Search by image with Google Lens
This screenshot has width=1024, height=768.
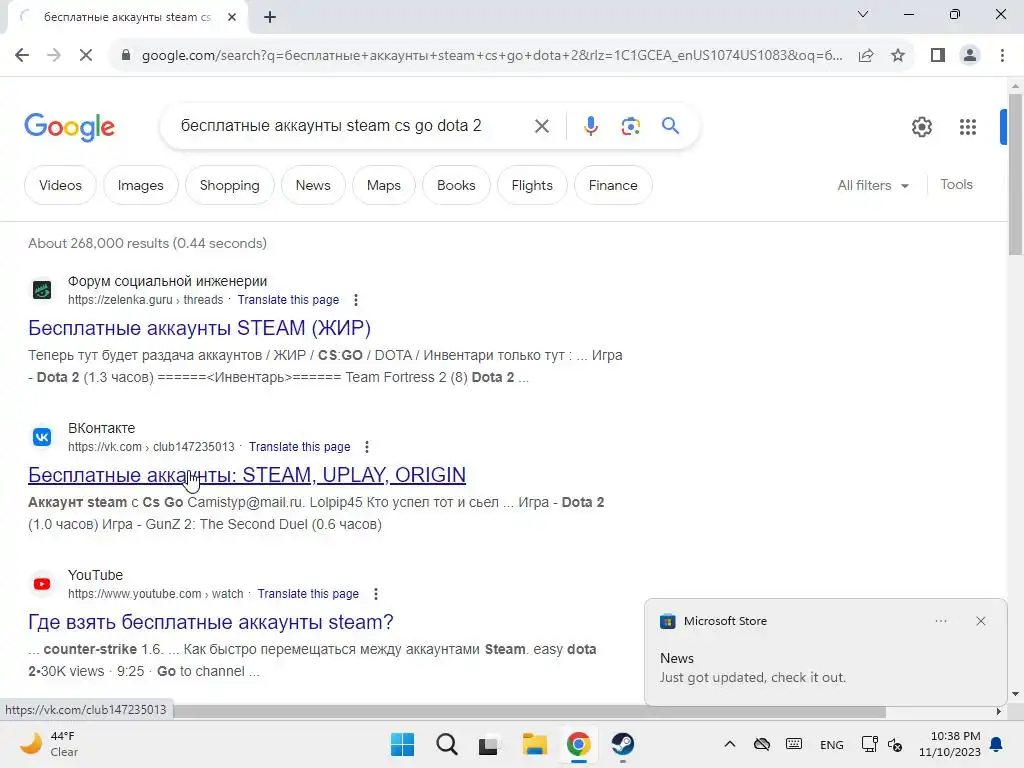point(630,126)
